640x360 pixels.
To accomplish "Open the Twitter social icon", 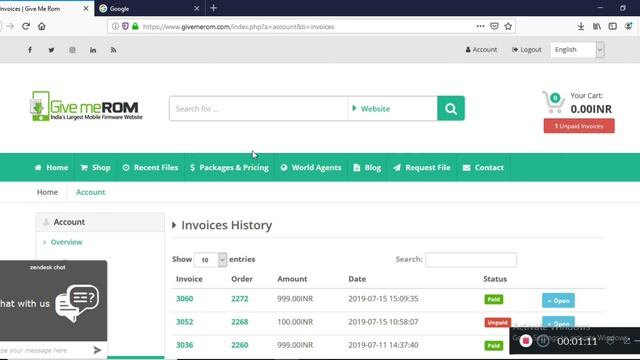I will [x=51, y=50].
